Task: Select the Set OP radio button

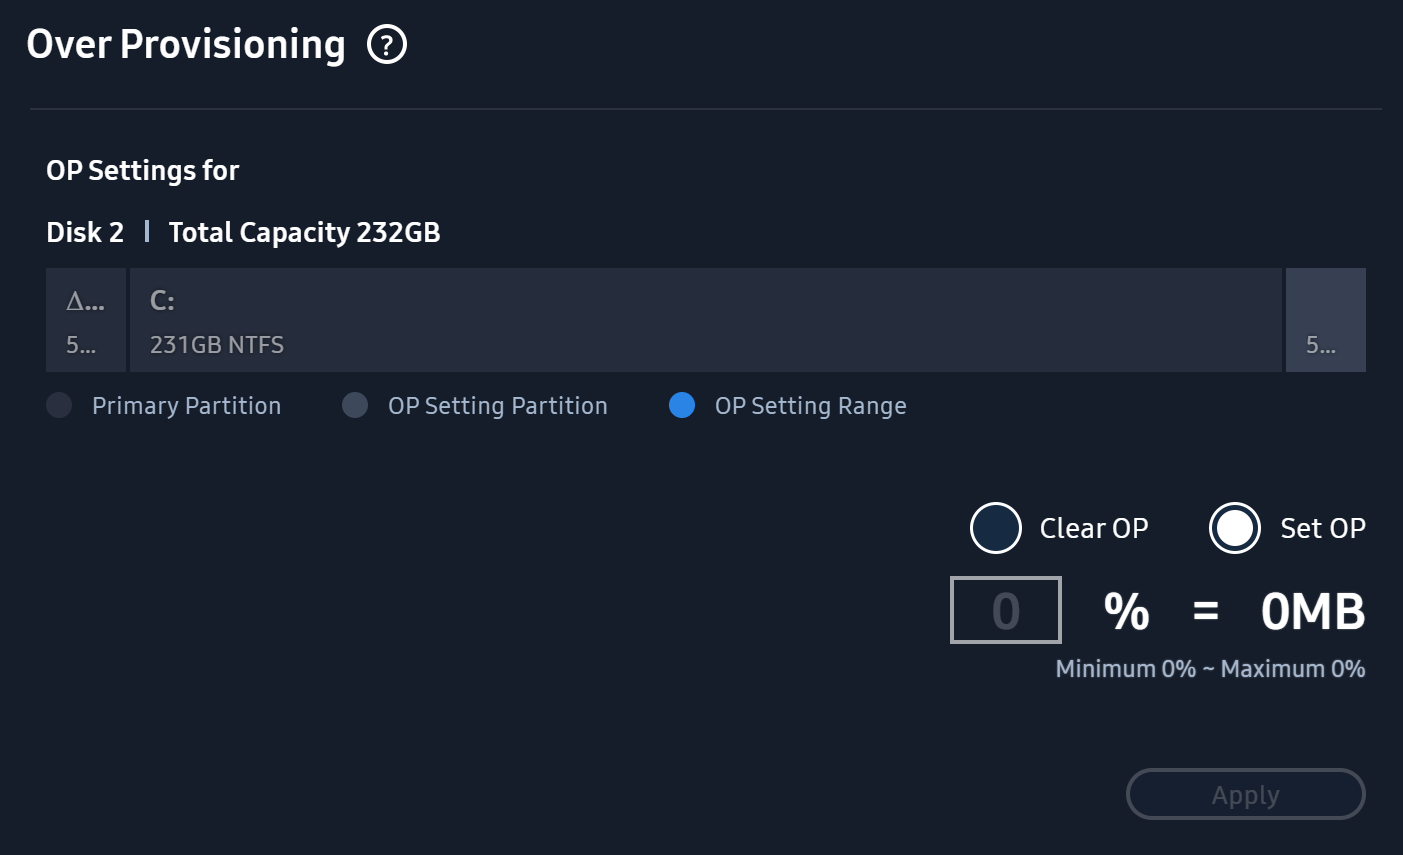Action: 1235,528
